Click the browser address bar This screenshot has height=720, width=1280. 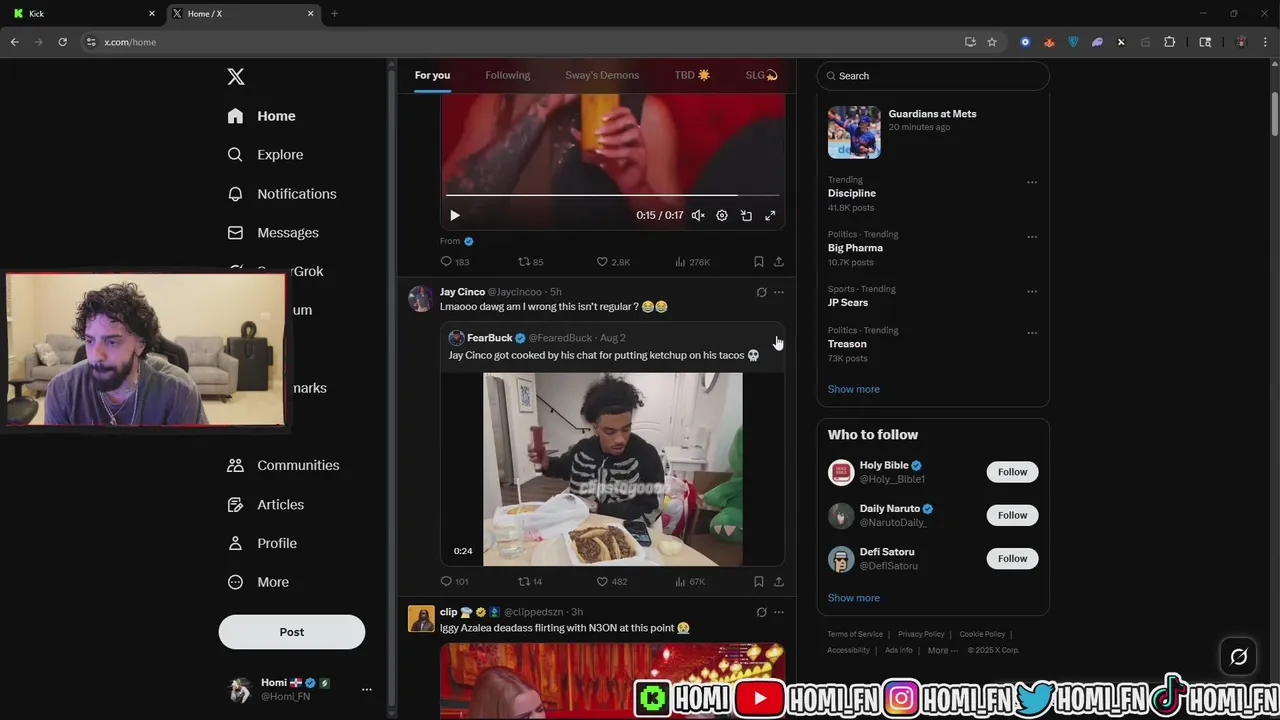pos(520,42)
